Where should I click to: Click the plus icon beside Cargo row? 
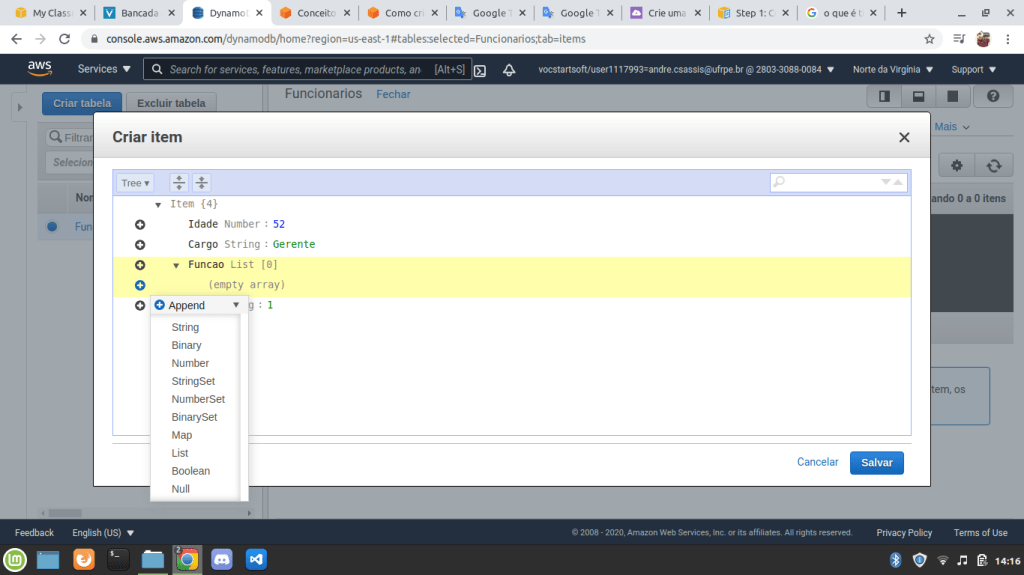[x=140, y=244]
